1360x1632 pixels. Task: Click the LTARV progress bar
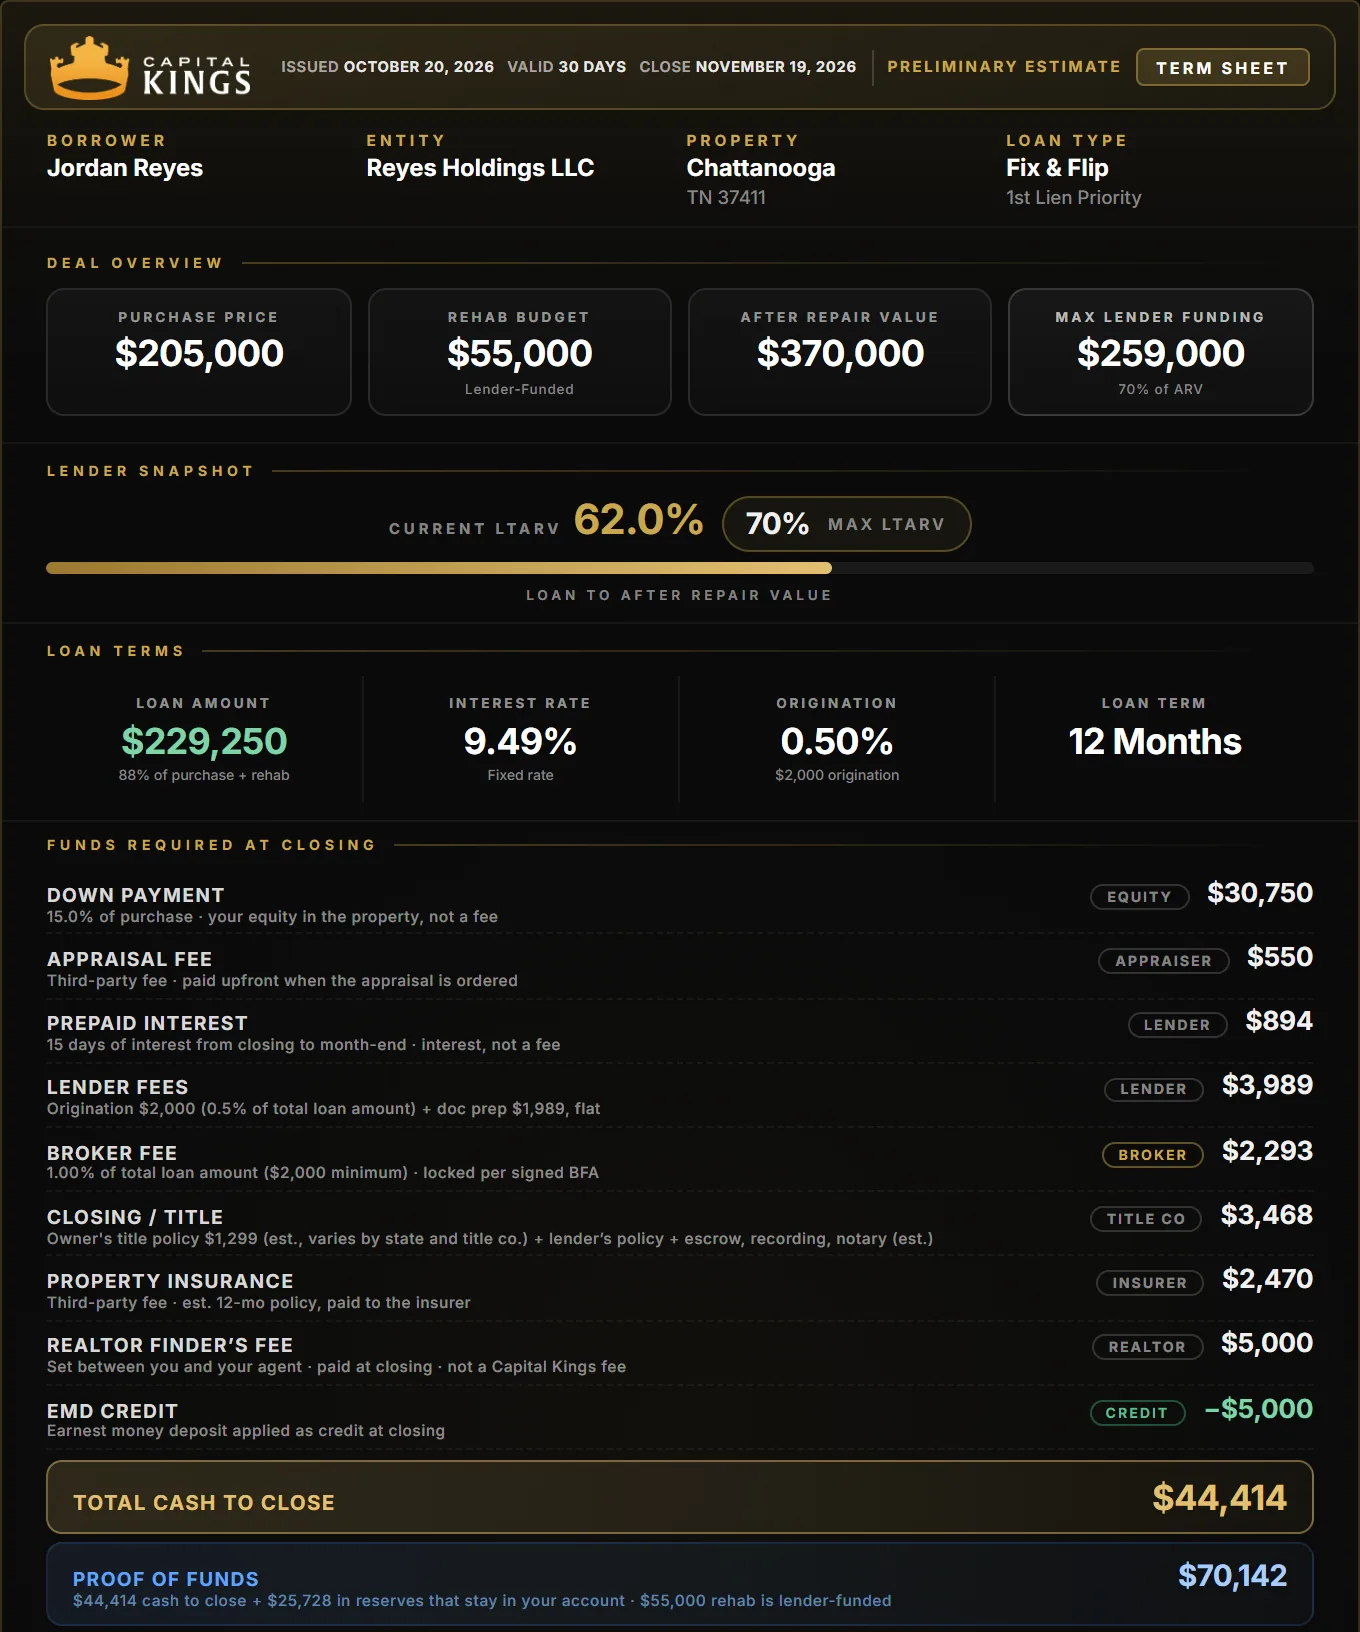click(x=680, y=568)
